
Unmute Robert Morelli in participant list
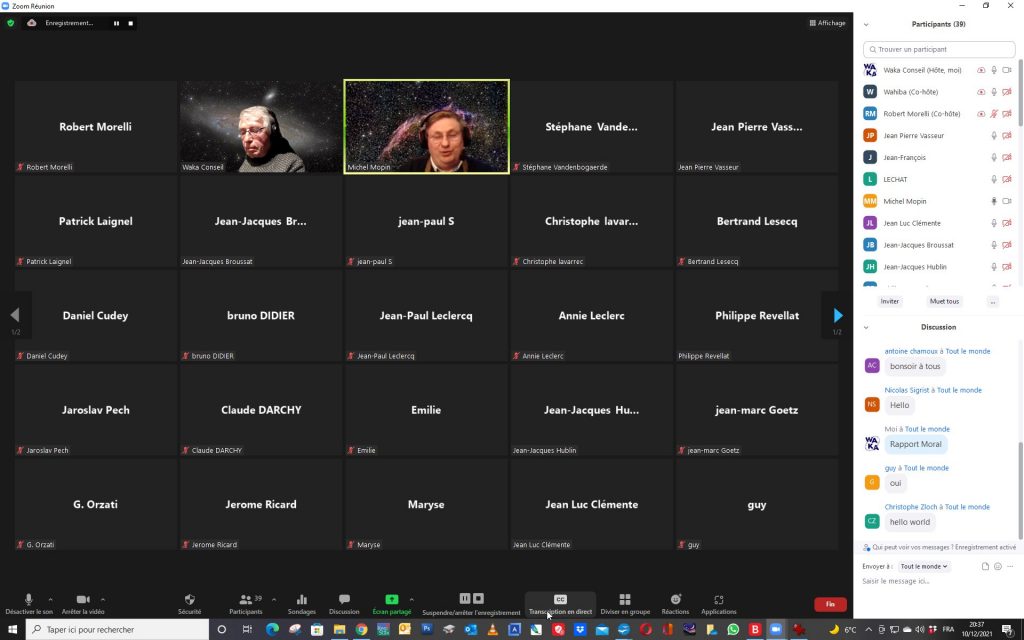point(994,114)
